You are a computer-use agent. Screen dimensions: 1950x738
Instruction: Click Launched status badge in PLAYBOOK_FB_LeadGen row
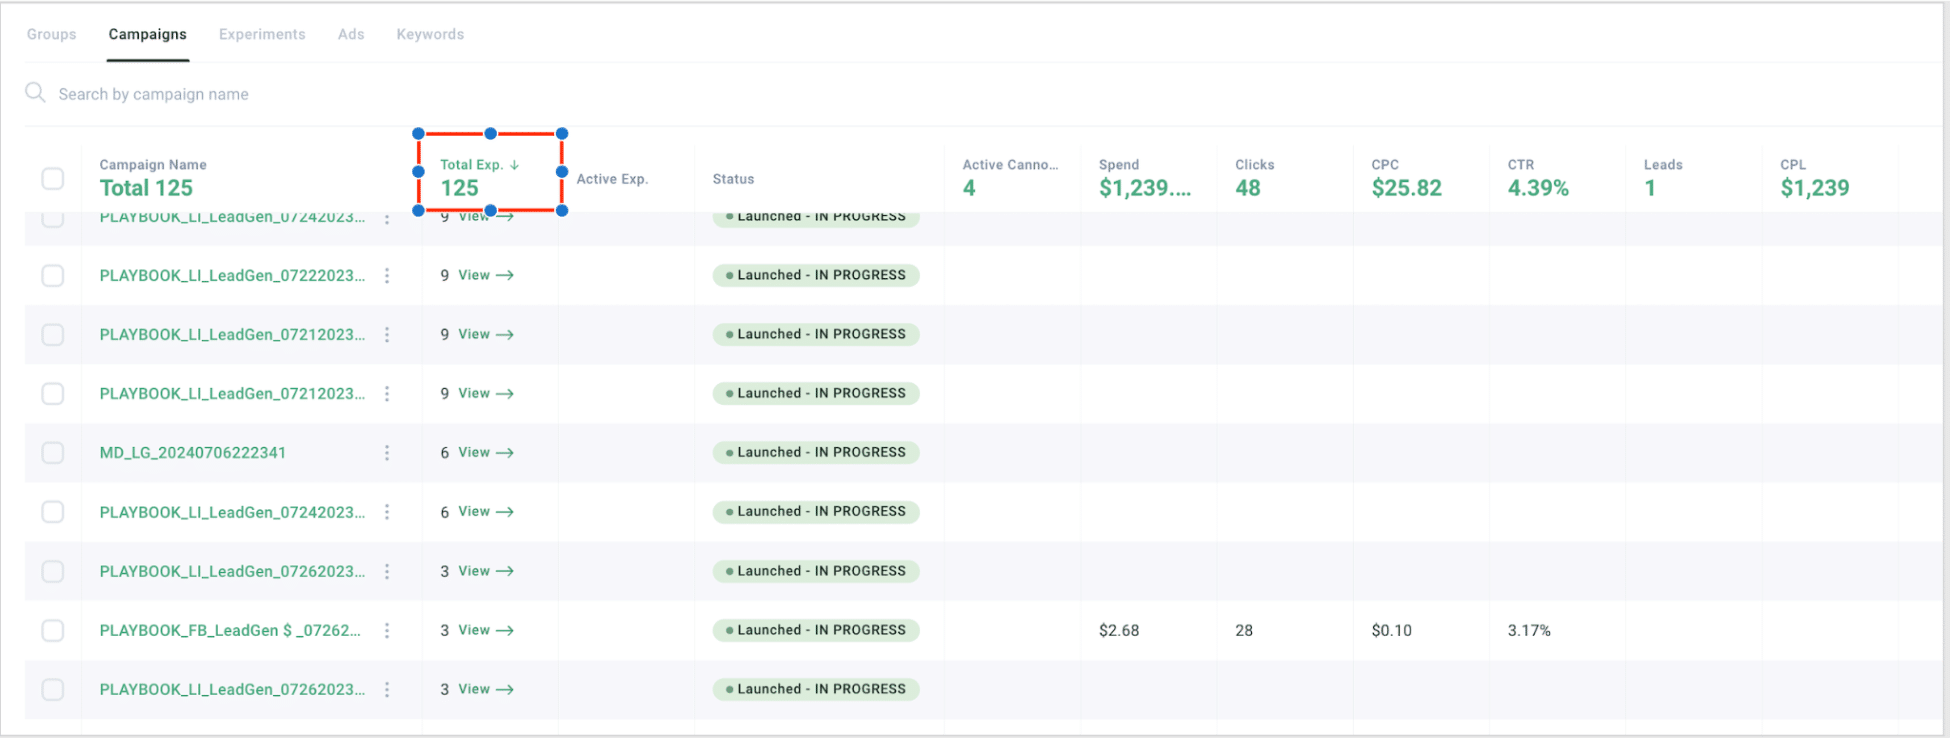click(816, 630)
